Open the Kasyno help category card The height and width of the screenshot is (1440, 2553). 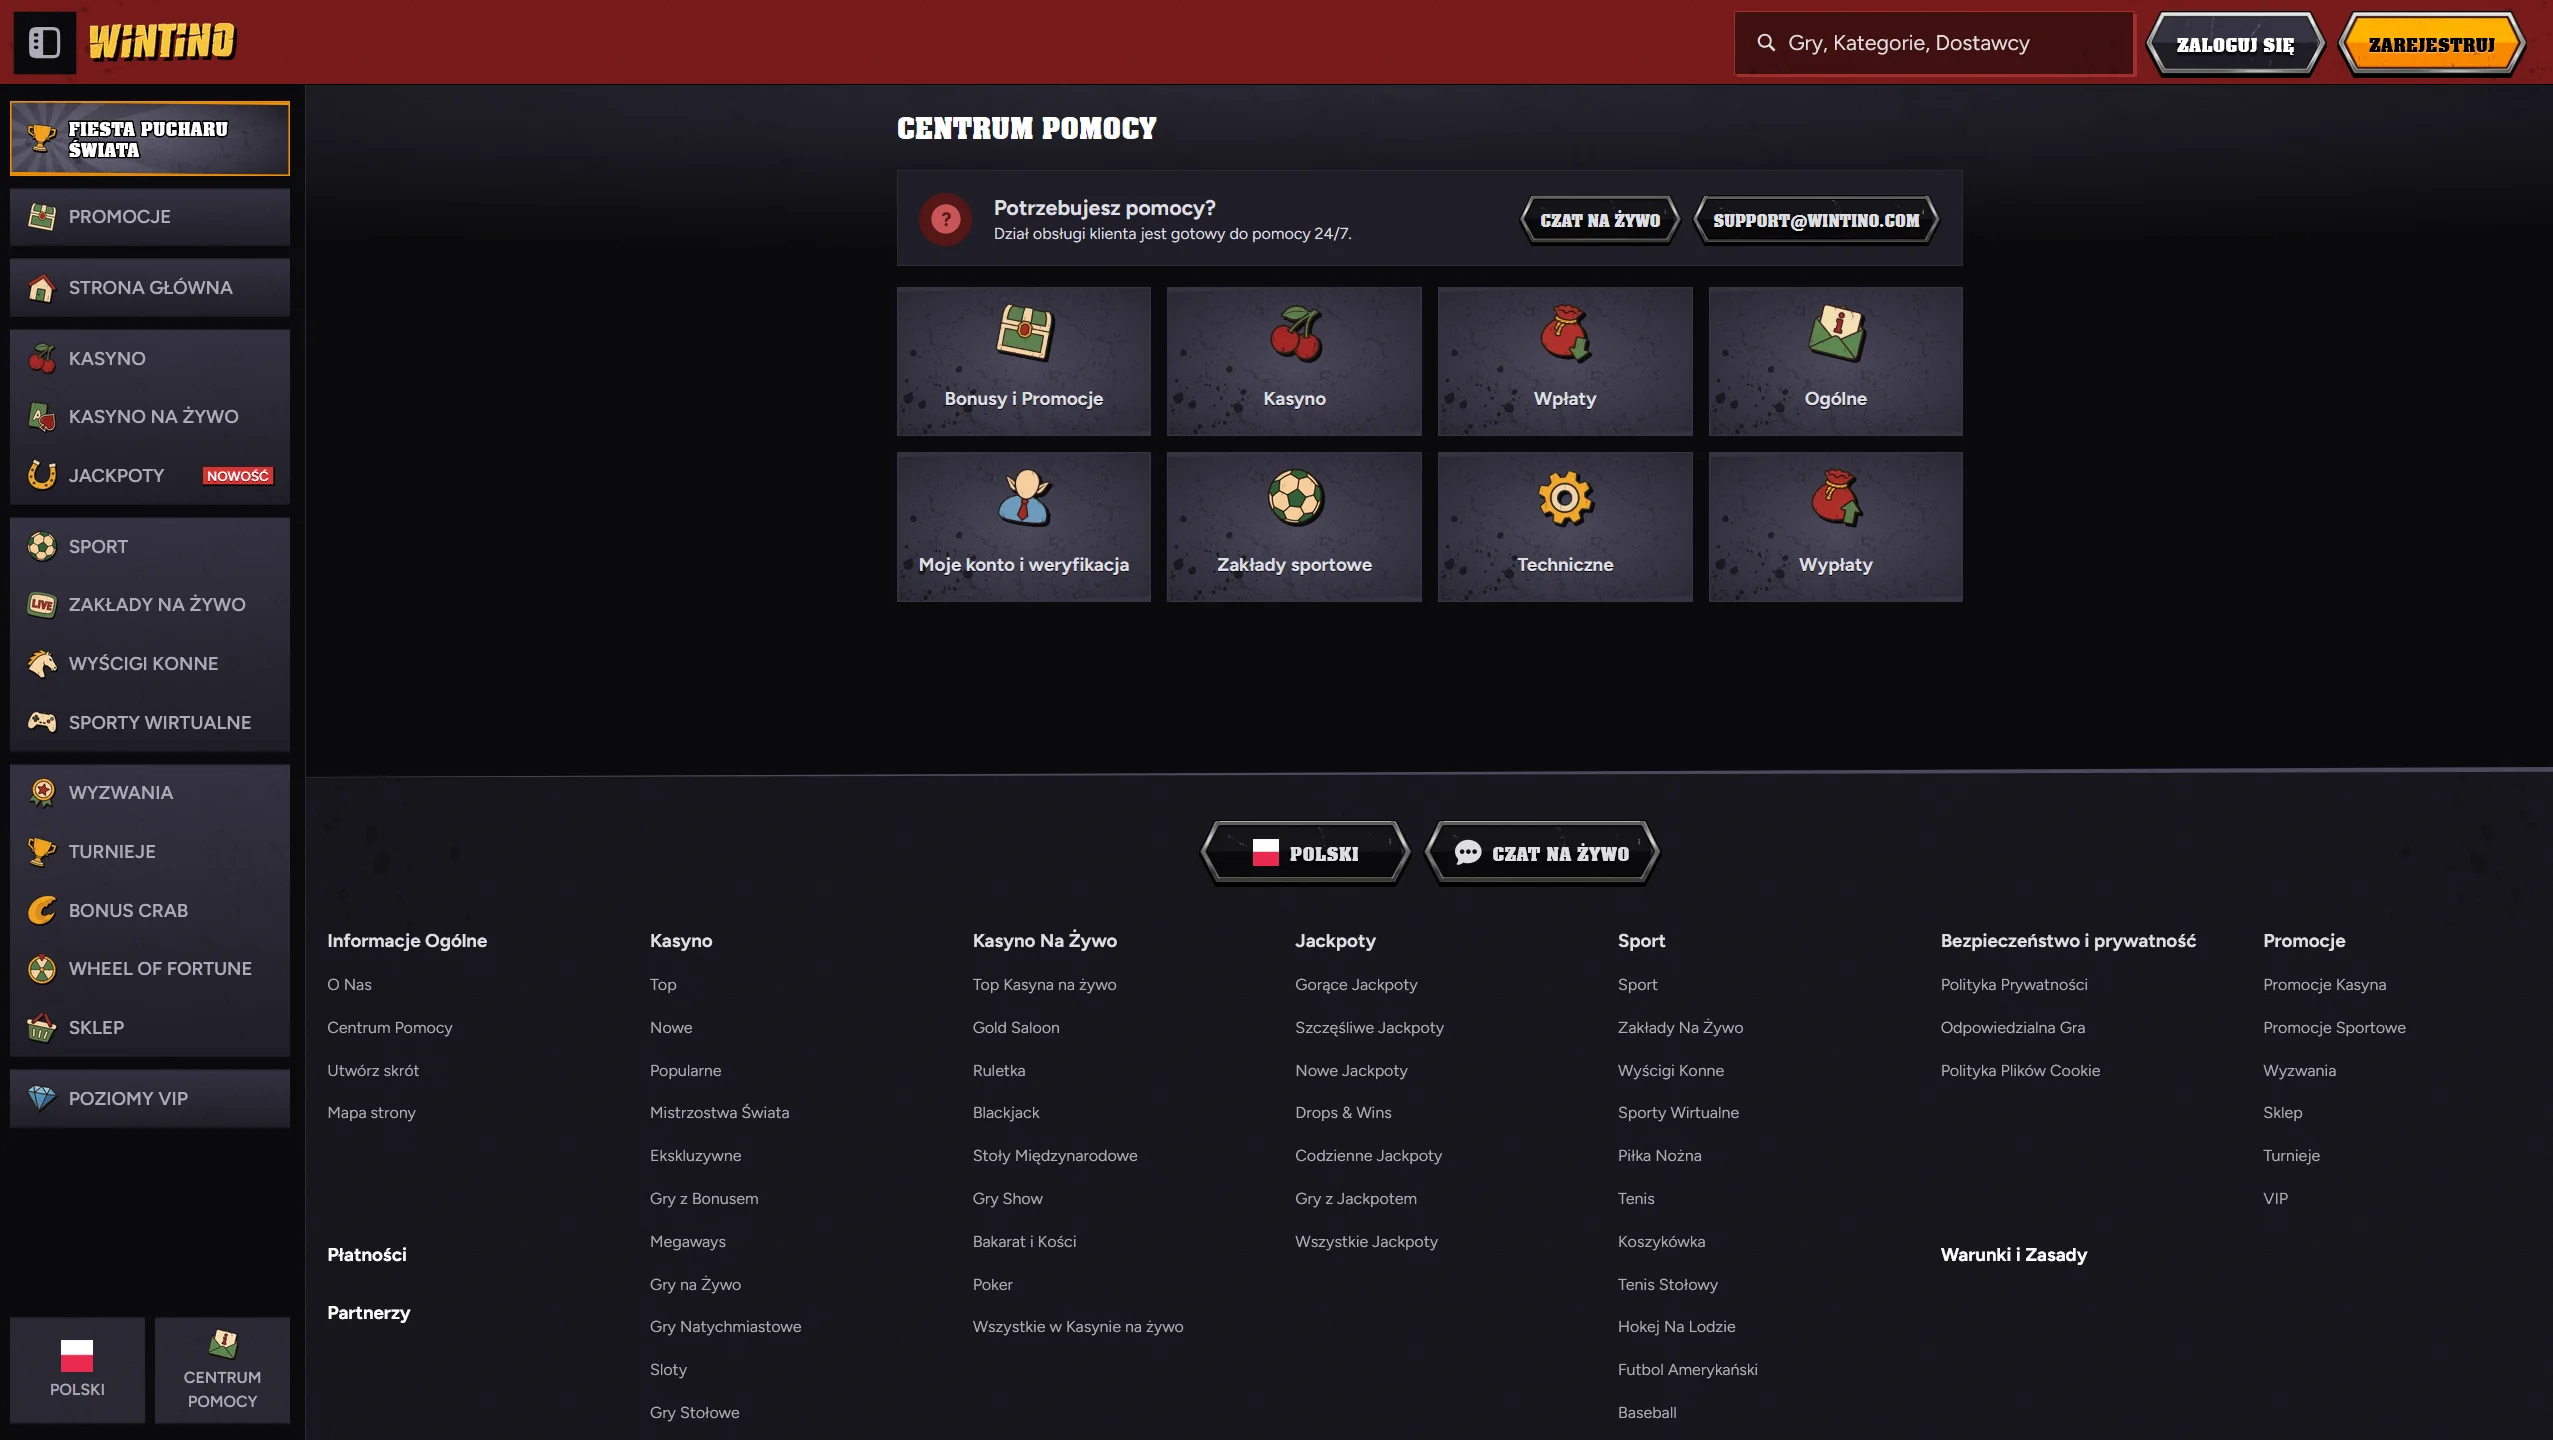[x=1294, y=361]
